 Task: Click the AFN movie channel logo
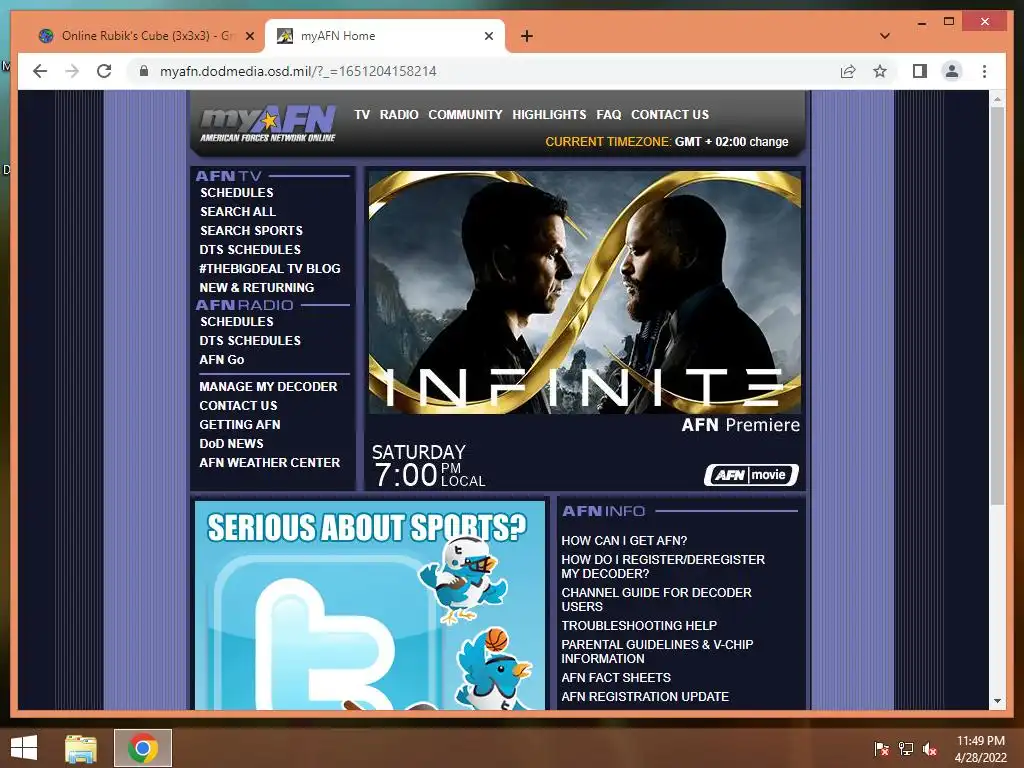751,475
